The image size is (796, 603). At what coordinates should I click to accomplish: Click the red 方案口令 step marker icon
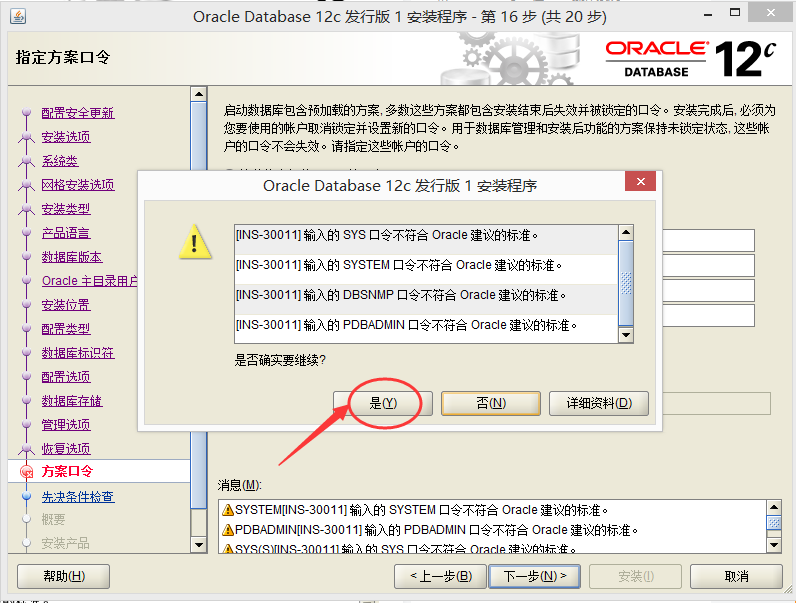pos(26,472)
